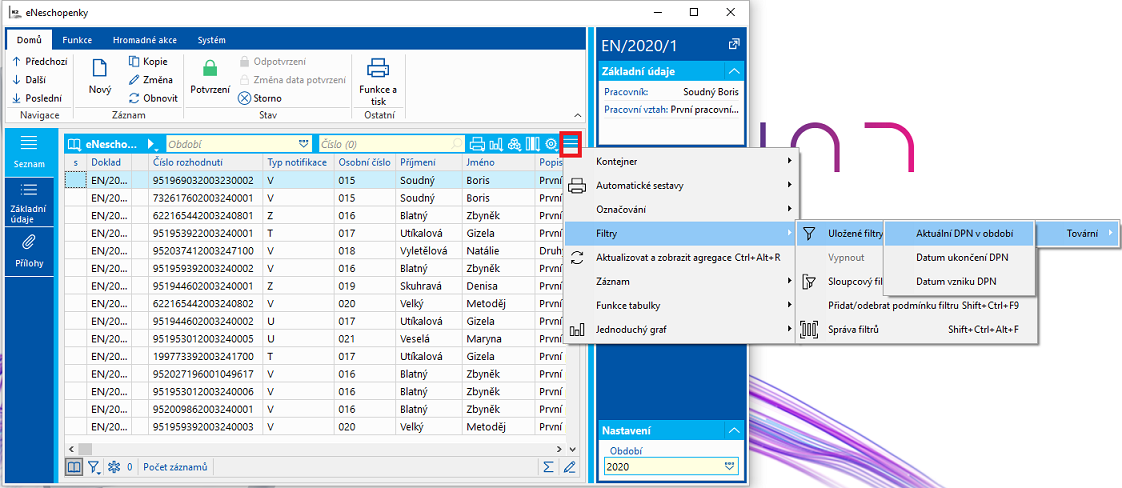The width and height of the screenshot is (1122, 488).
Task: Select Aktuální DPN v období filter
Action: click(x=960, y=233)
